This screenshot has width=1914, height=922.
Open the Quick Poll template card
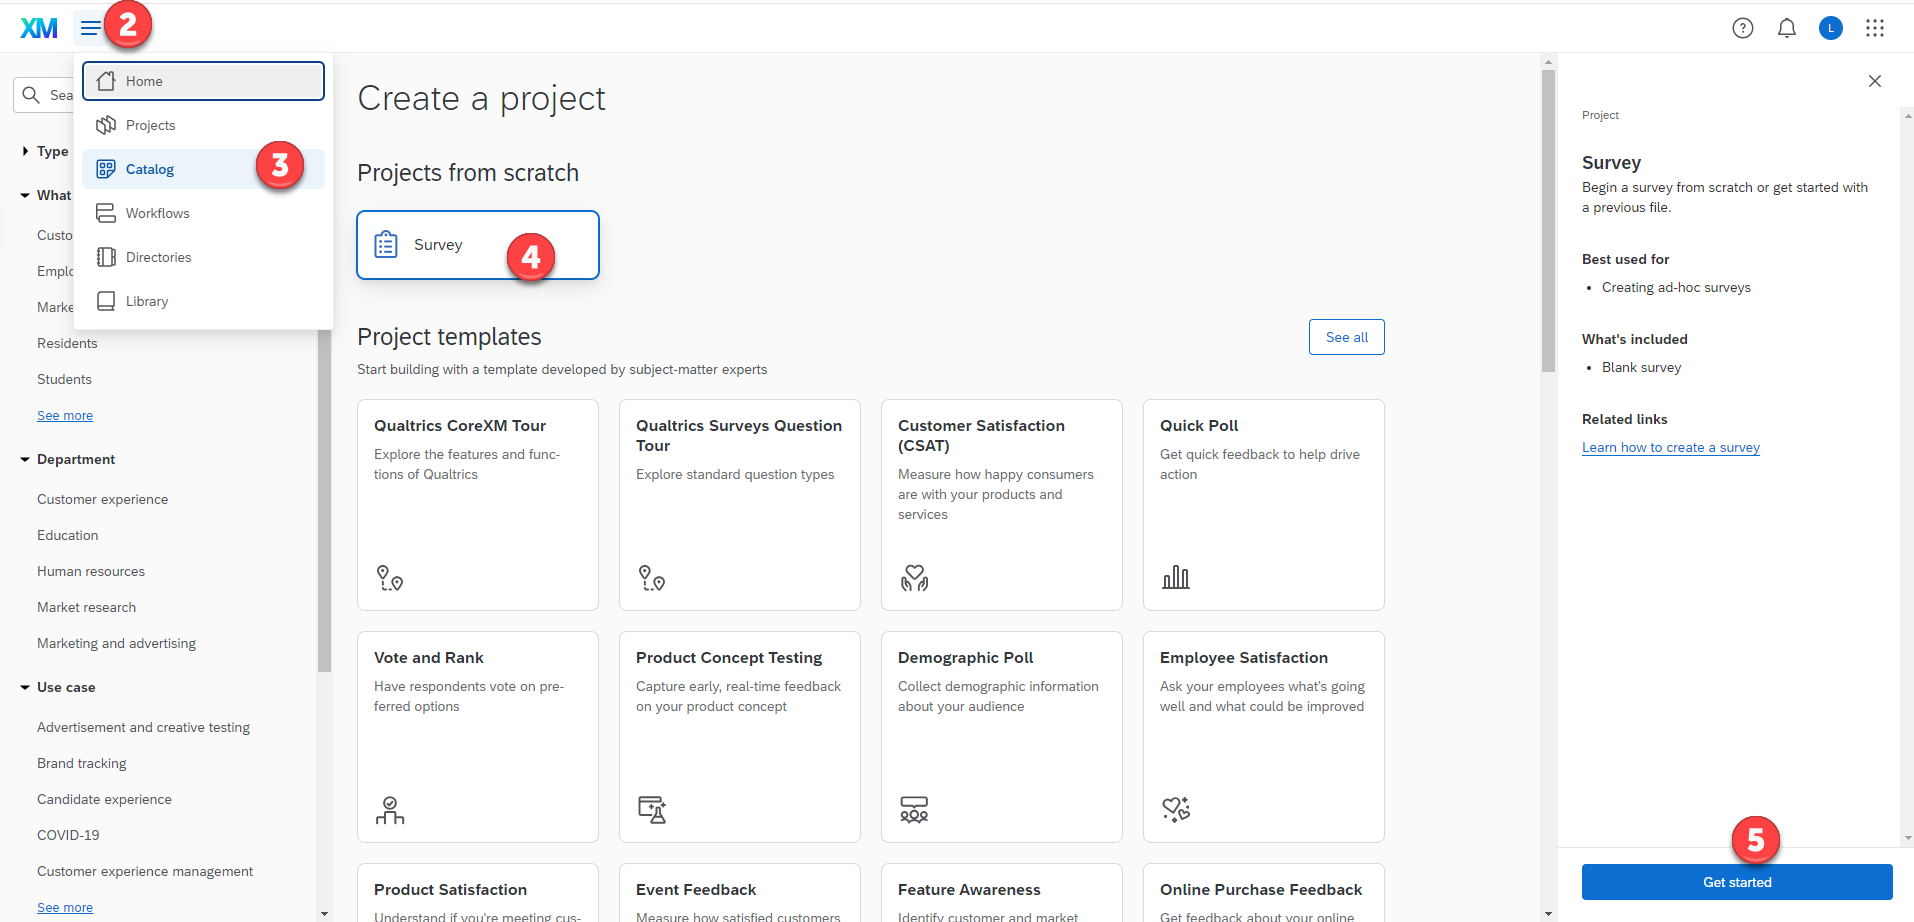pyautogui.click(x=1264, y=505)
